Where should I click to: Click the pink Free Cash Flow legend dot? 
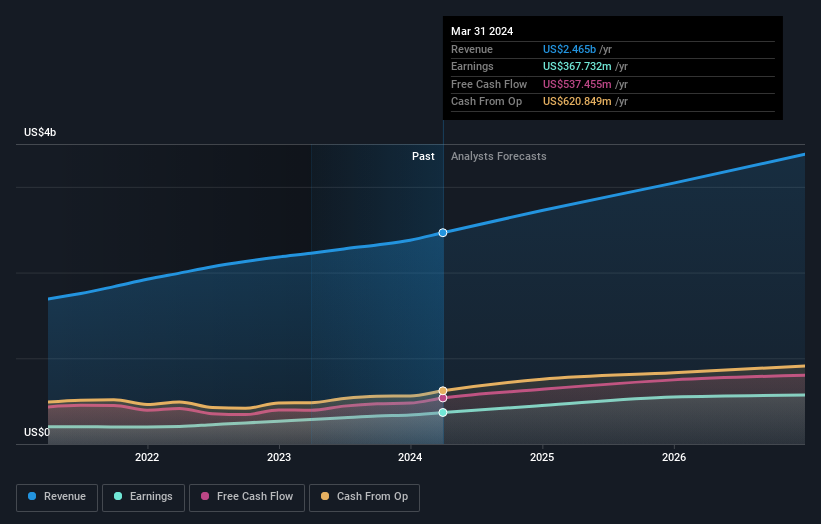point(205,496)
